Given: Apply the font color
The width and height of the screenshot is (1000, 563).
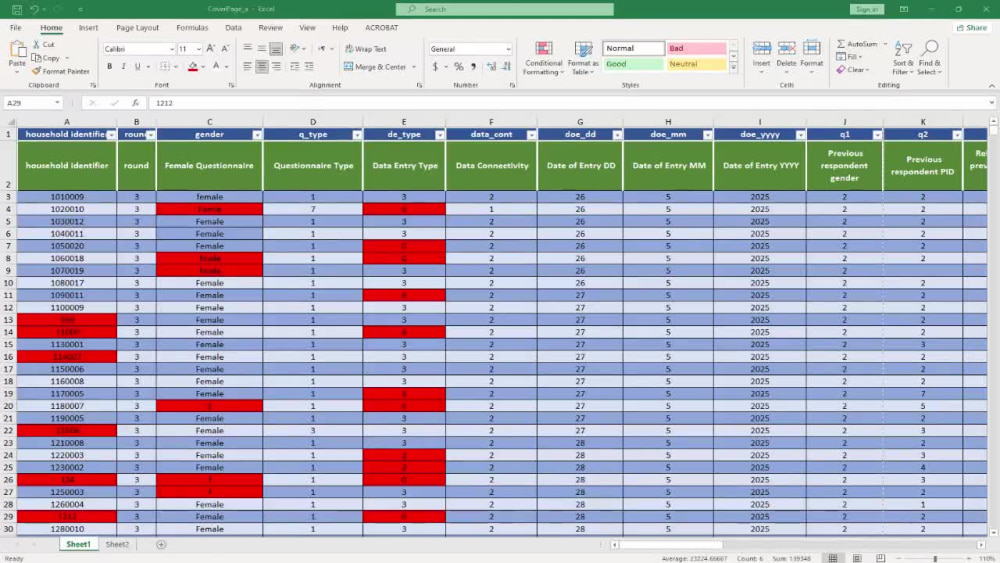Looking at the screenshot, I should [x=216, y=66].
